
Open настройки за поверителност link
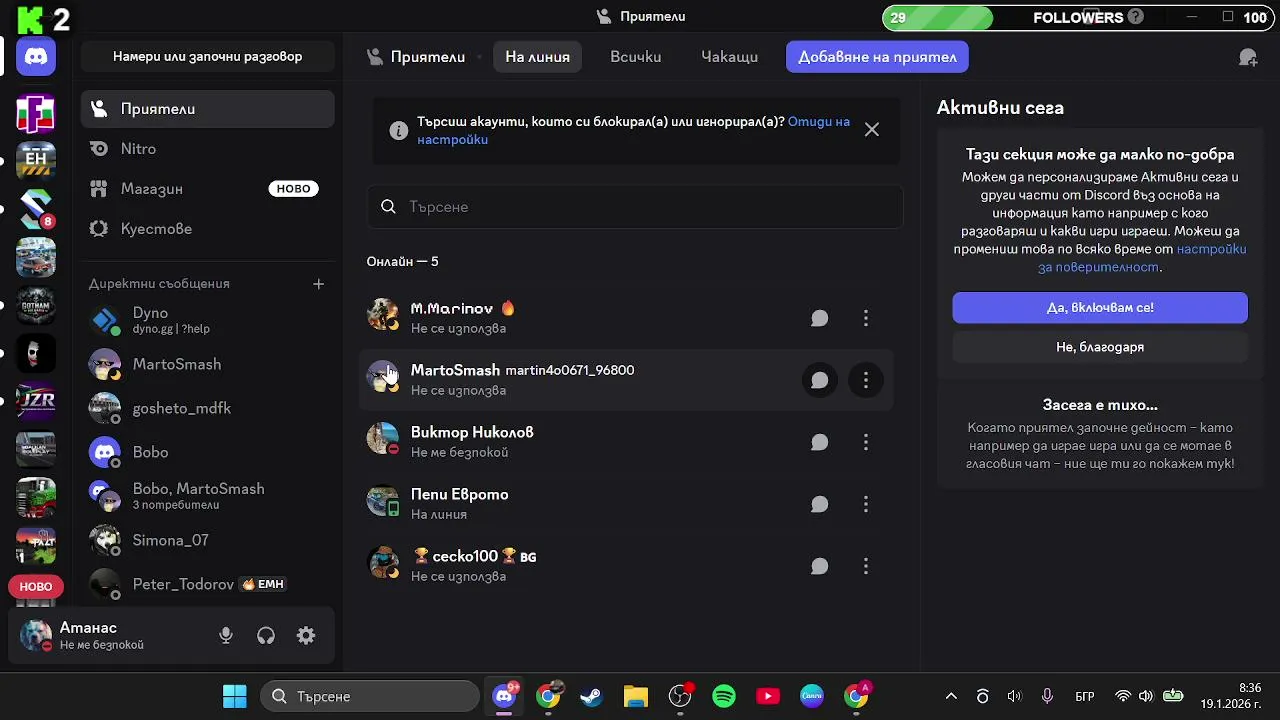pos(1142,258)
